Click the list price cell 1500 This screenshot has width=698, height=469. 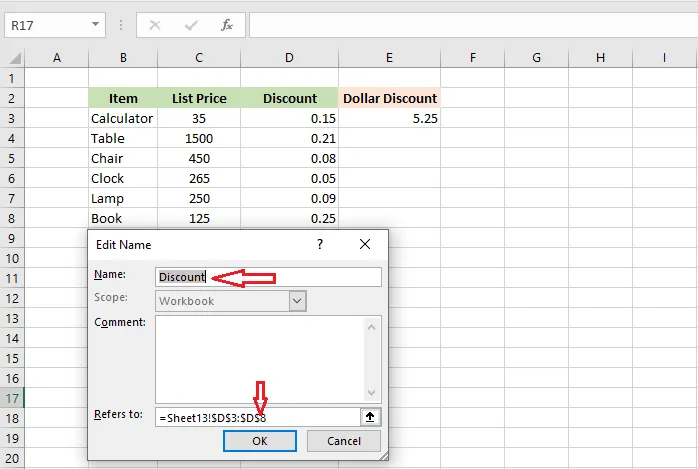[199, 138]
